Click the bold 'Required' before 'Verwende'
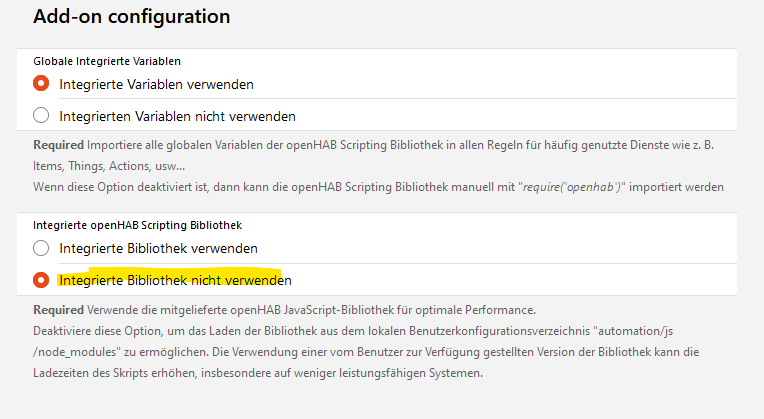The height and width of the screenshot is (419, 764). 58,310
